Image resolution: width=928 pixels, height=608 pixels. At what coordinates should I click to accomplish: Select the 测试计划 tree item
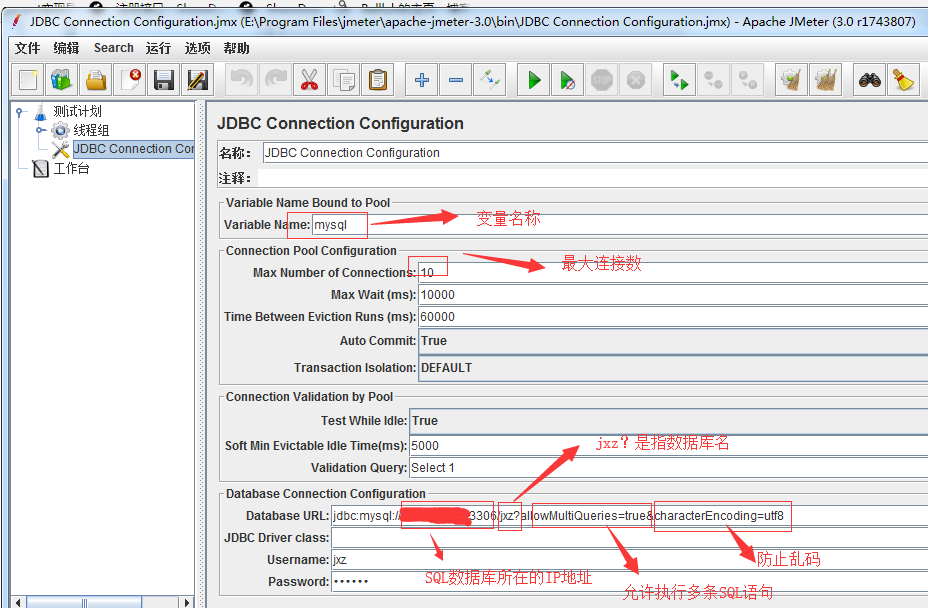[77, 111]
